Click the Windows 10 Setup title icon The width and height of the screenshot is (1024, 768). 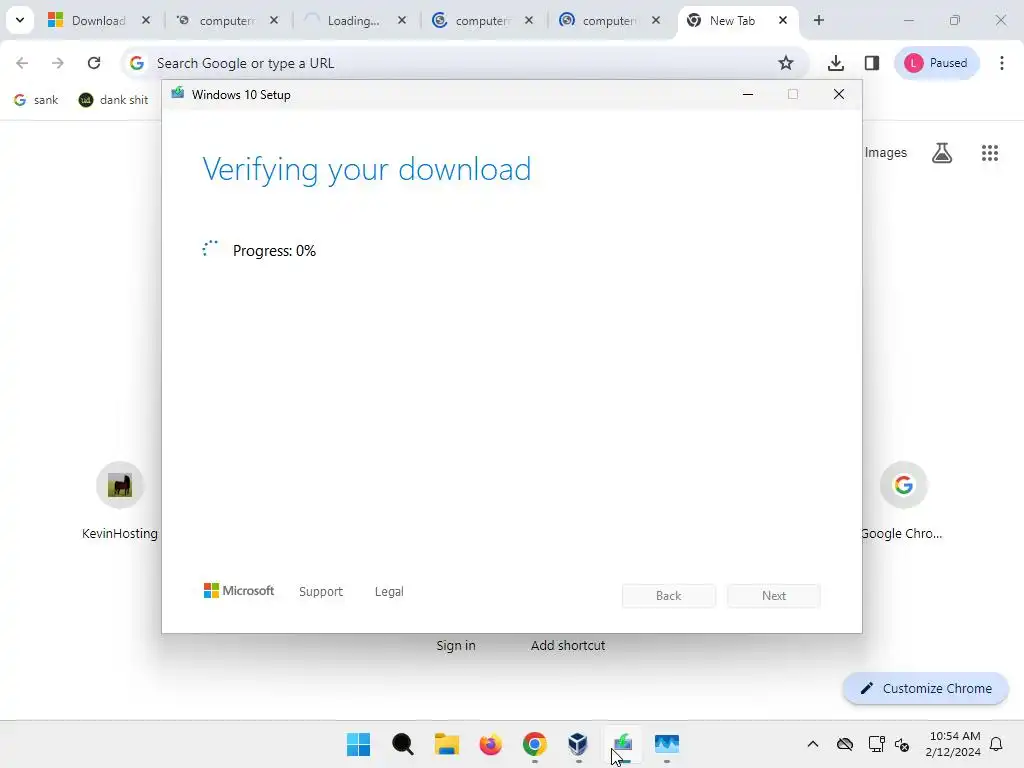pyautogui.click(x=178, y=94)
